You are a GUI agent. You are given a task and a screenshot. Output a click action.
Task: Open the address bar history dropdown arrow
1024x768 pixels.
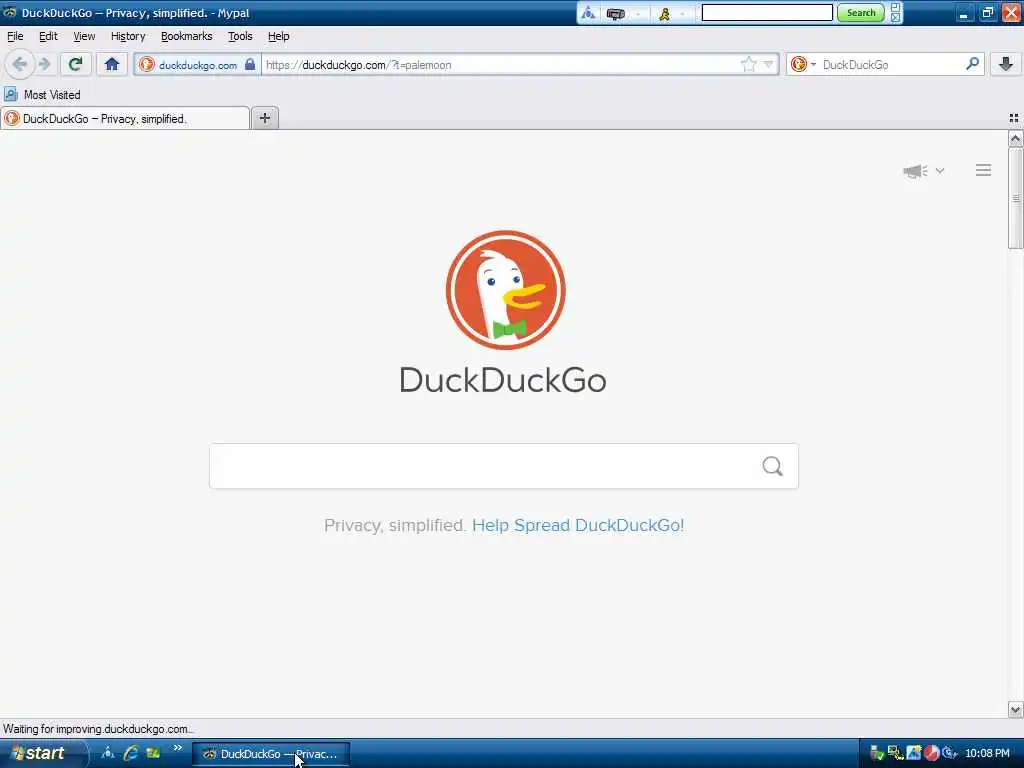pos(769,64)
